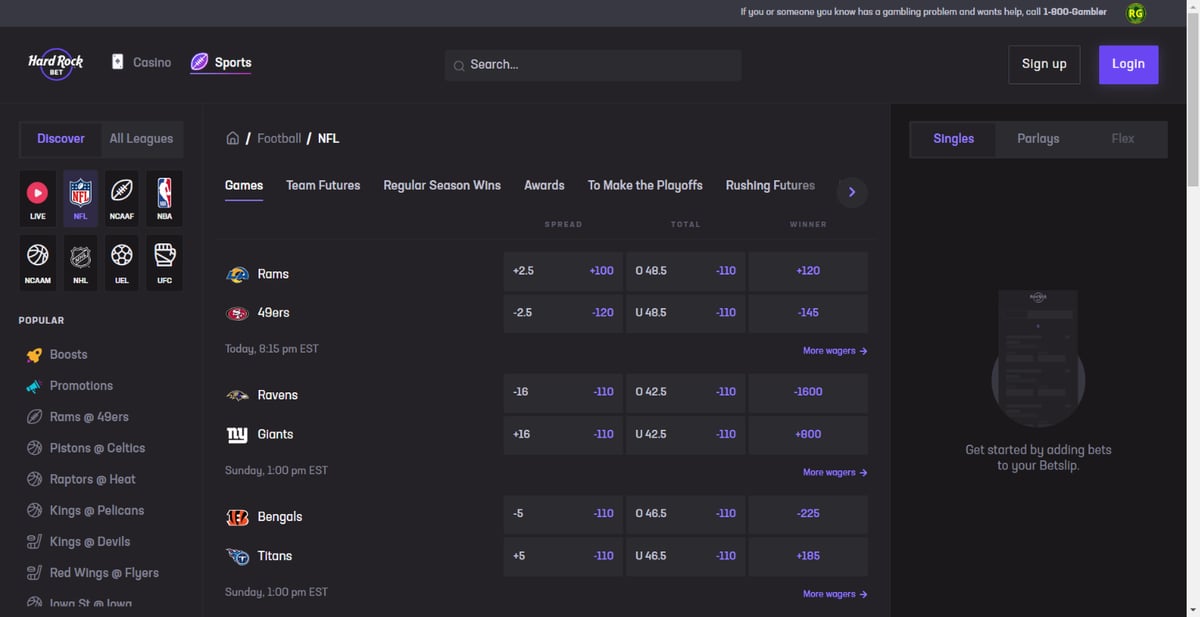Click the home breadcrumb icon
Image resolution: width=1200 pixels, height=617 pixels.
(x=232, y=138)
